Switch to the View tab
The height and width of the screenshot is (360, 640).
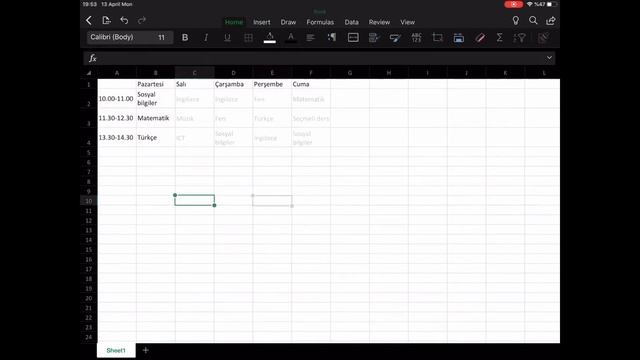(x=407, y=22)
